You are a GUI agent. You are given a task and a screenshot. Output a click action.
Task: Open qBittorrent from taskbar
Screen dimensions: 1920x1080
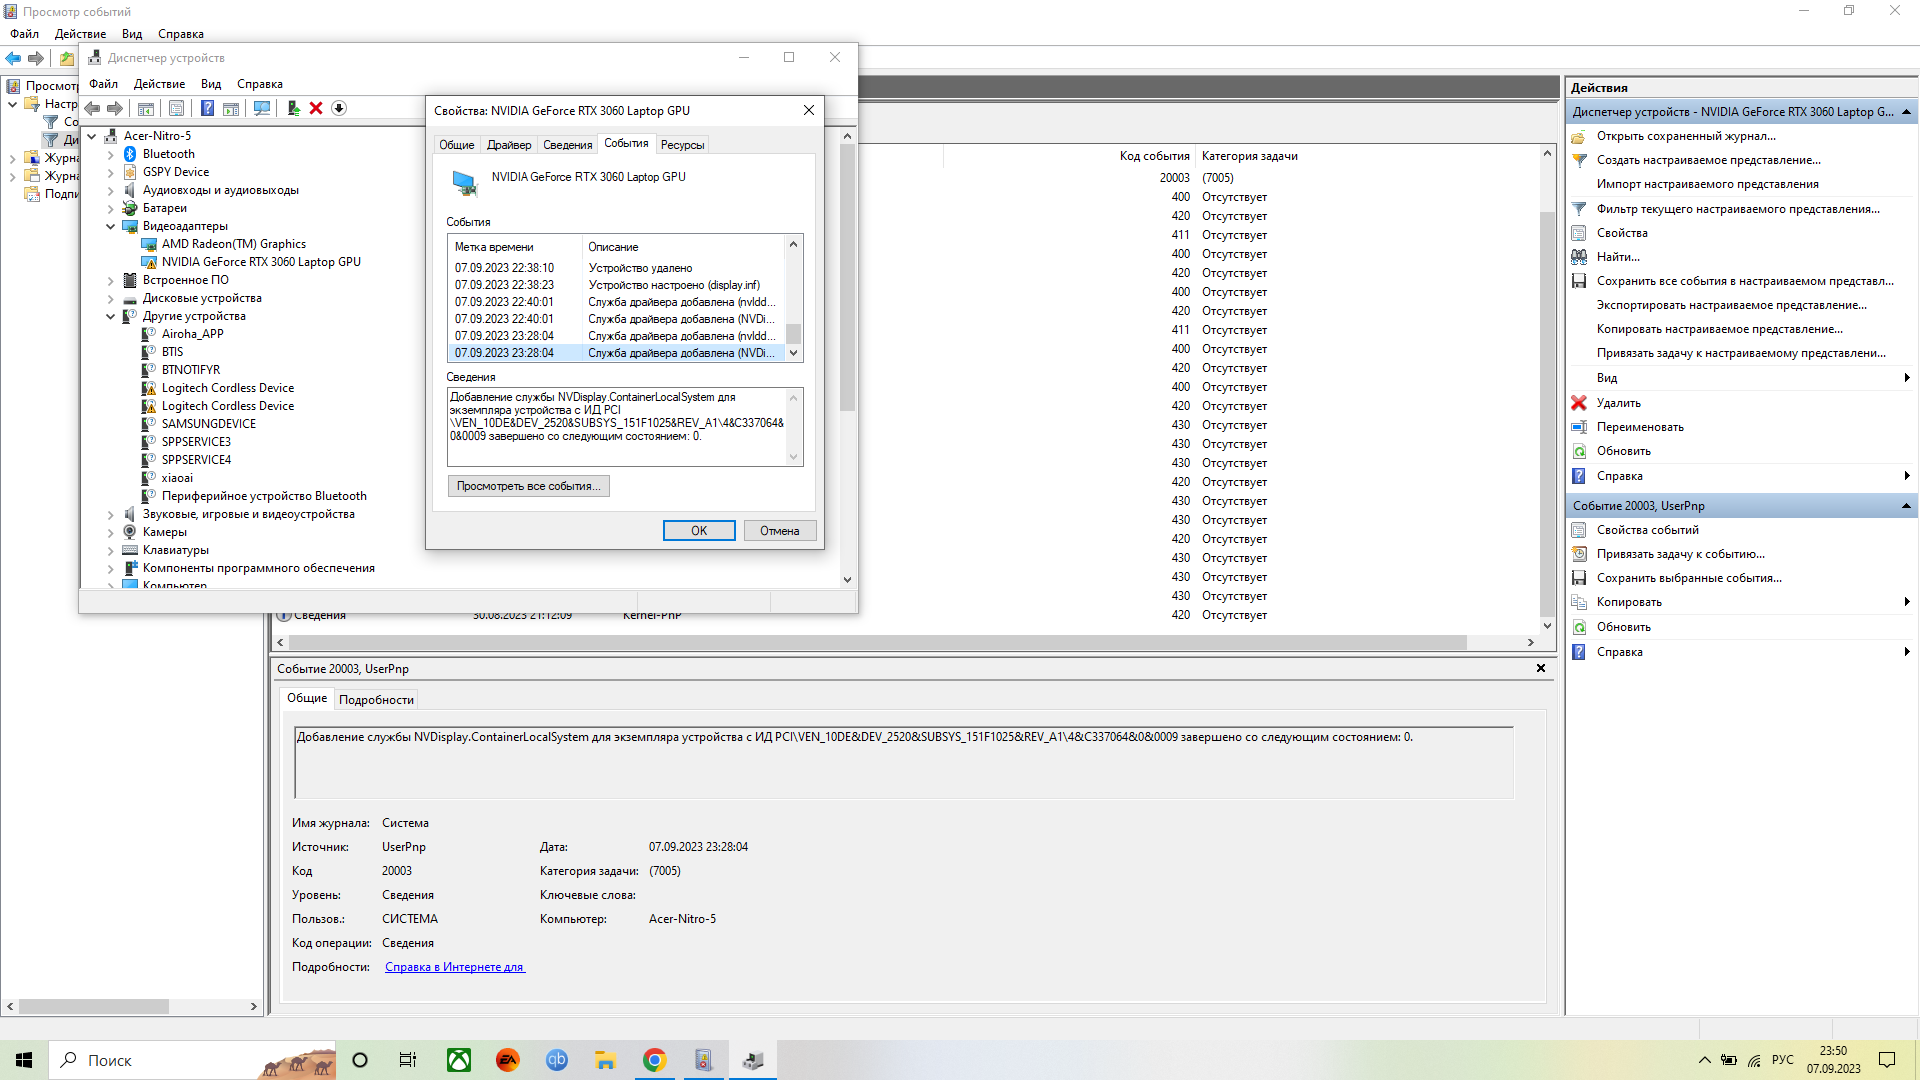point(557,1060)
